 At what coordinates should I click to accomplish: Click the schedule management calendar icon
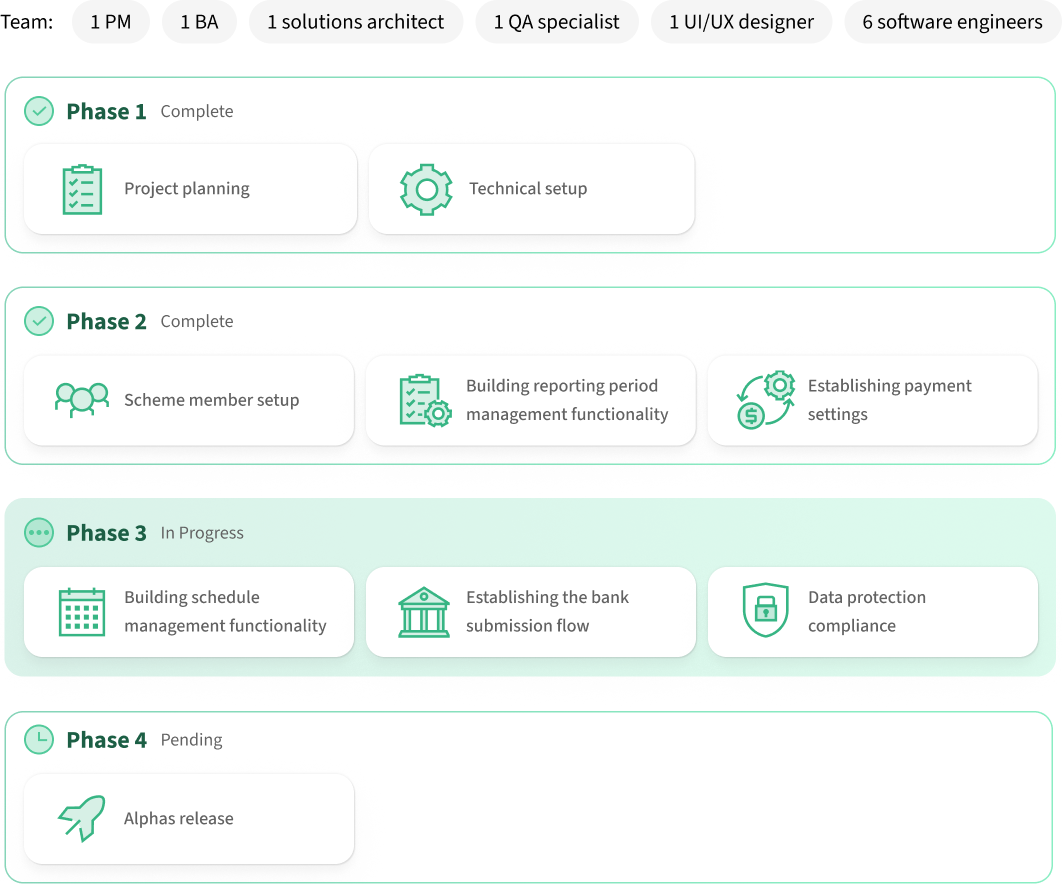[x=82, y=612]
